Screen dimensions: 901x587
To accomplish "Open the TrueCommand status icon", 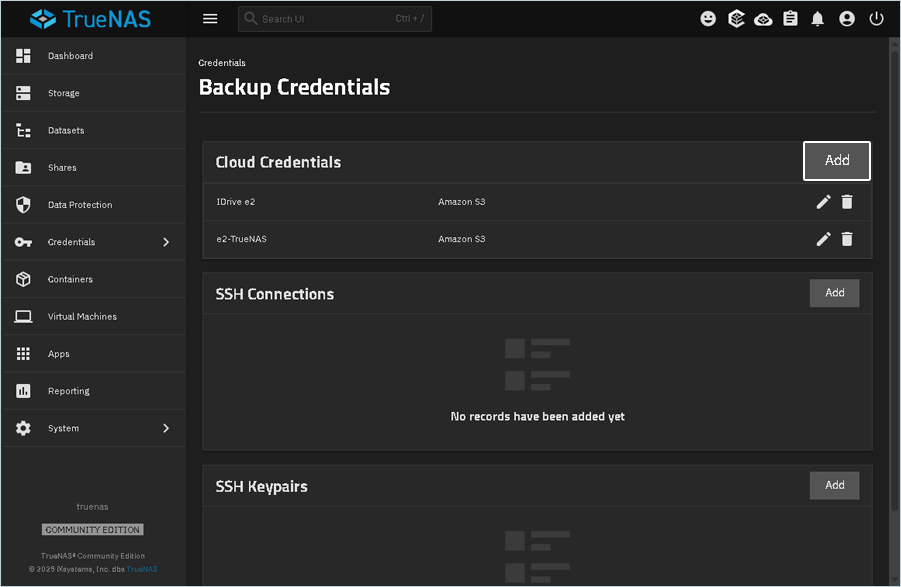I will 736,19.
